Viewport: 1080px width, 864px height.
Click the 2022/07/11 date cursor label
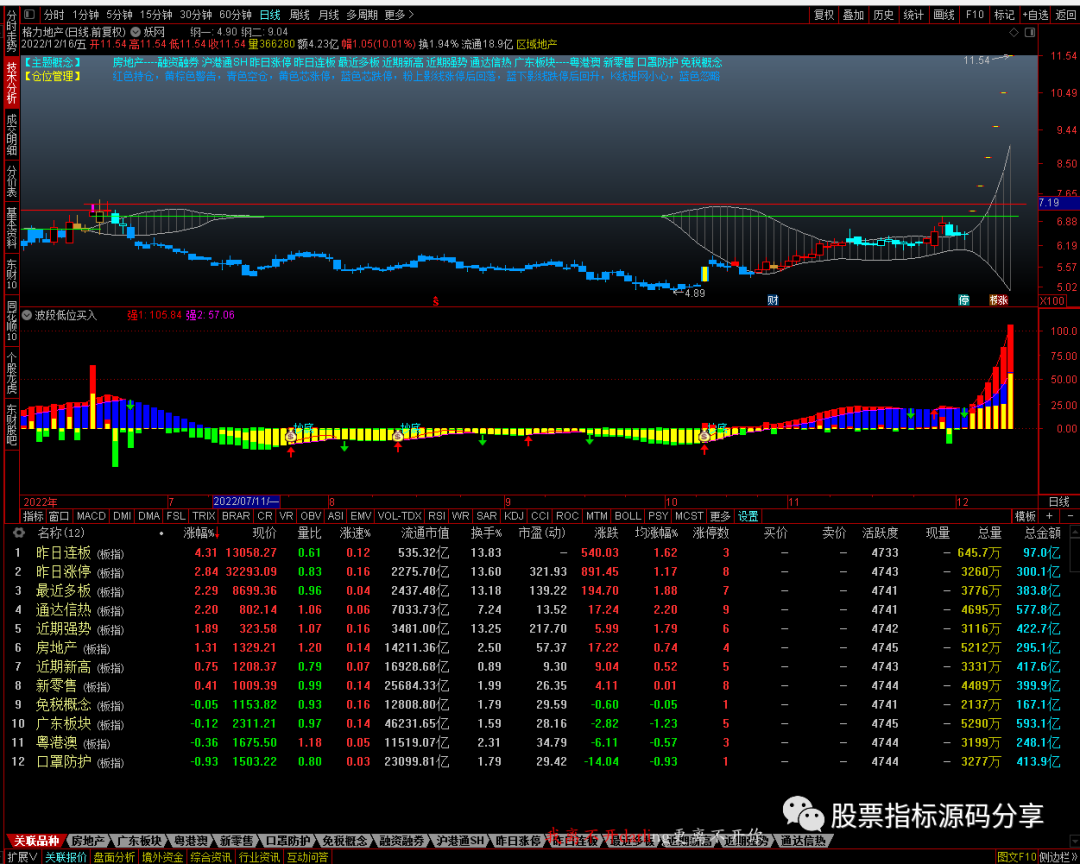tap(246, 502)
